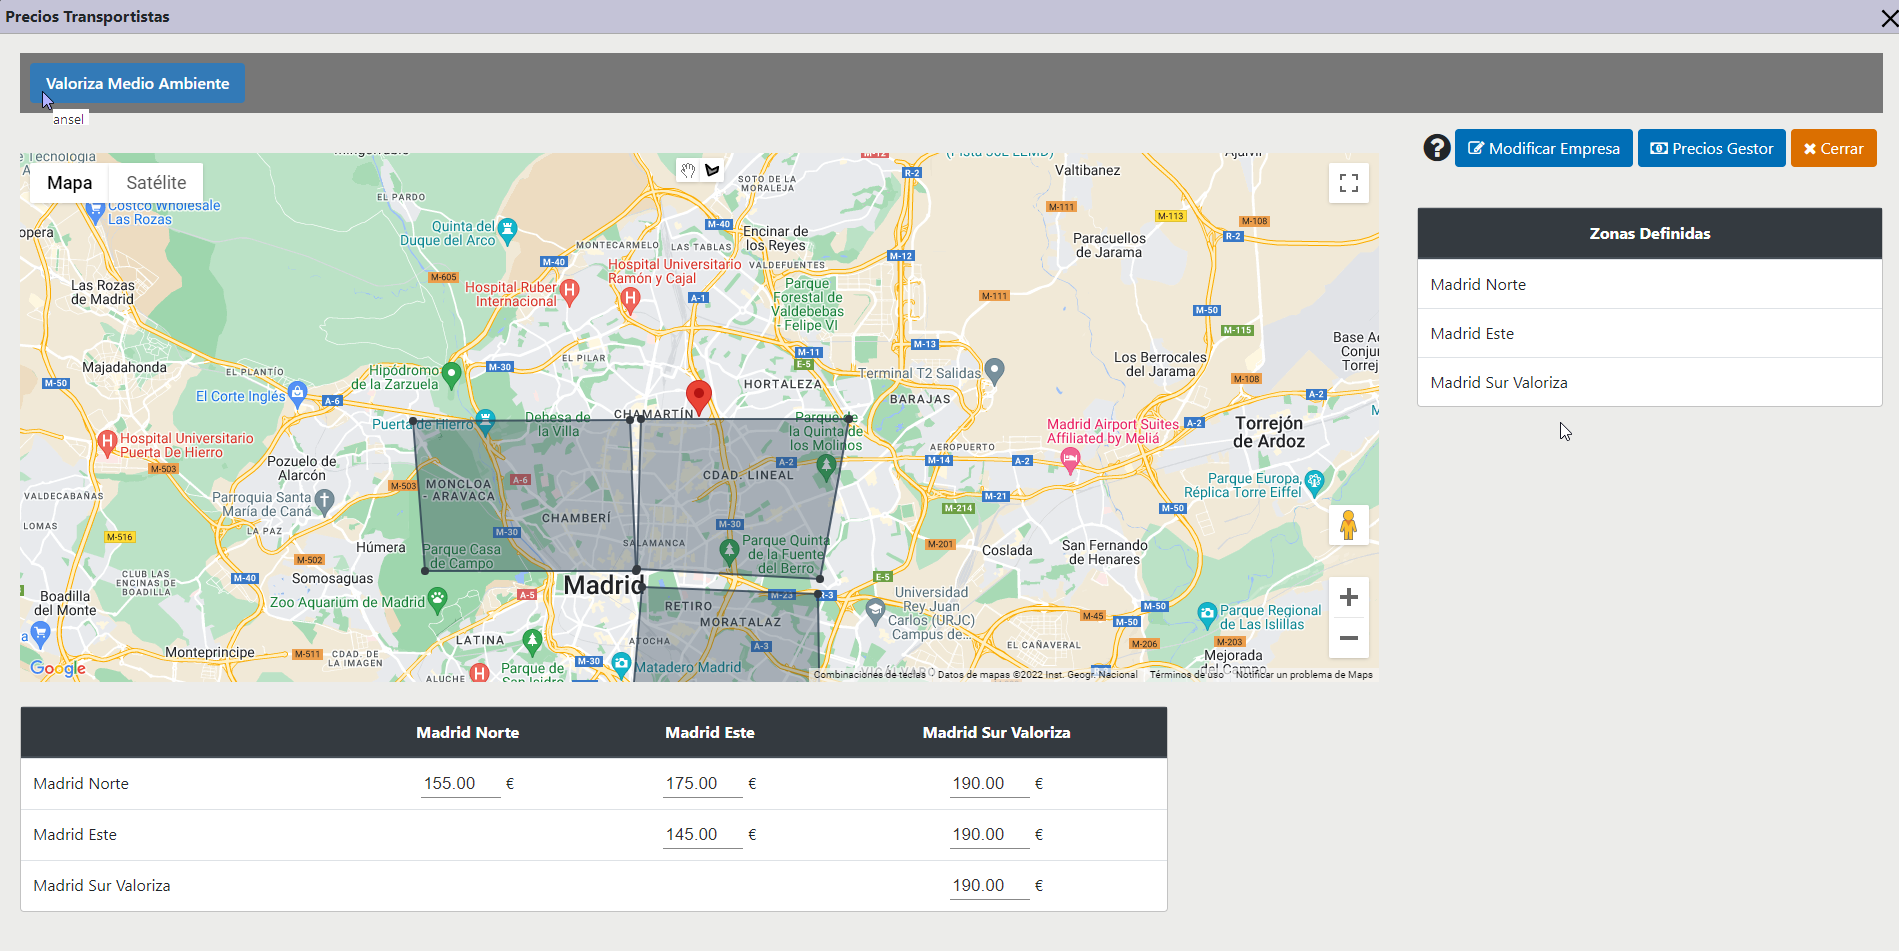Click the 145.00 Madrid Este price field

[702, 835]
